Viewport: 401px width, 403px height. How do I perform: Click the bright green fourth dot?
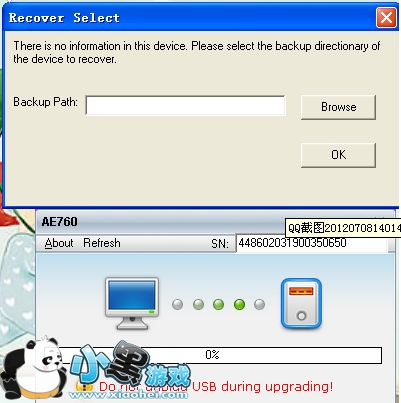coord(239,304)
